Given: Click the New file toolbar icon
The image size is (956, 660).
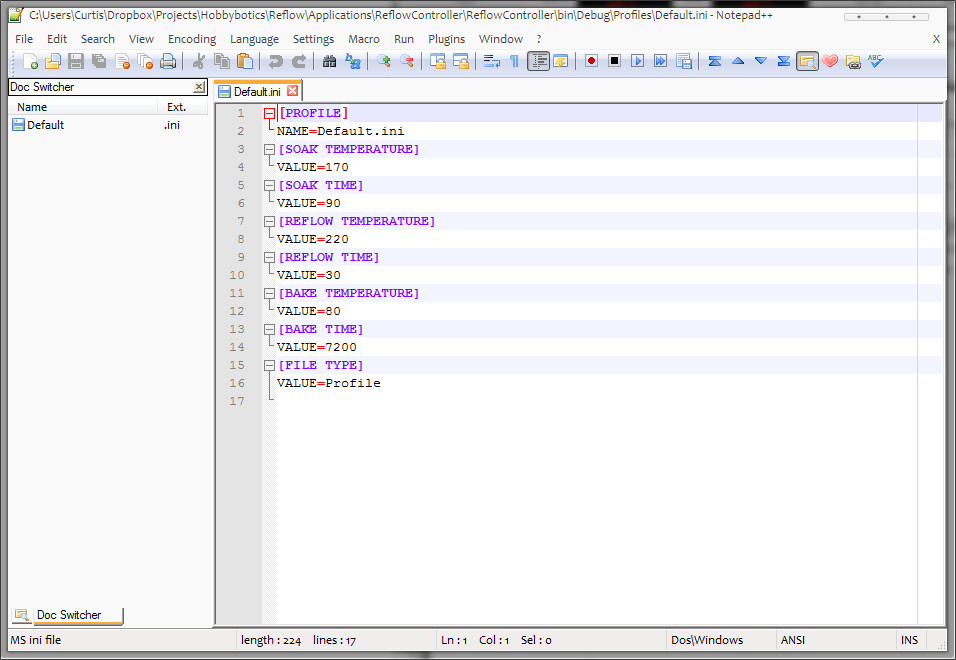Looking at the screenshot, I should (30, 61).
